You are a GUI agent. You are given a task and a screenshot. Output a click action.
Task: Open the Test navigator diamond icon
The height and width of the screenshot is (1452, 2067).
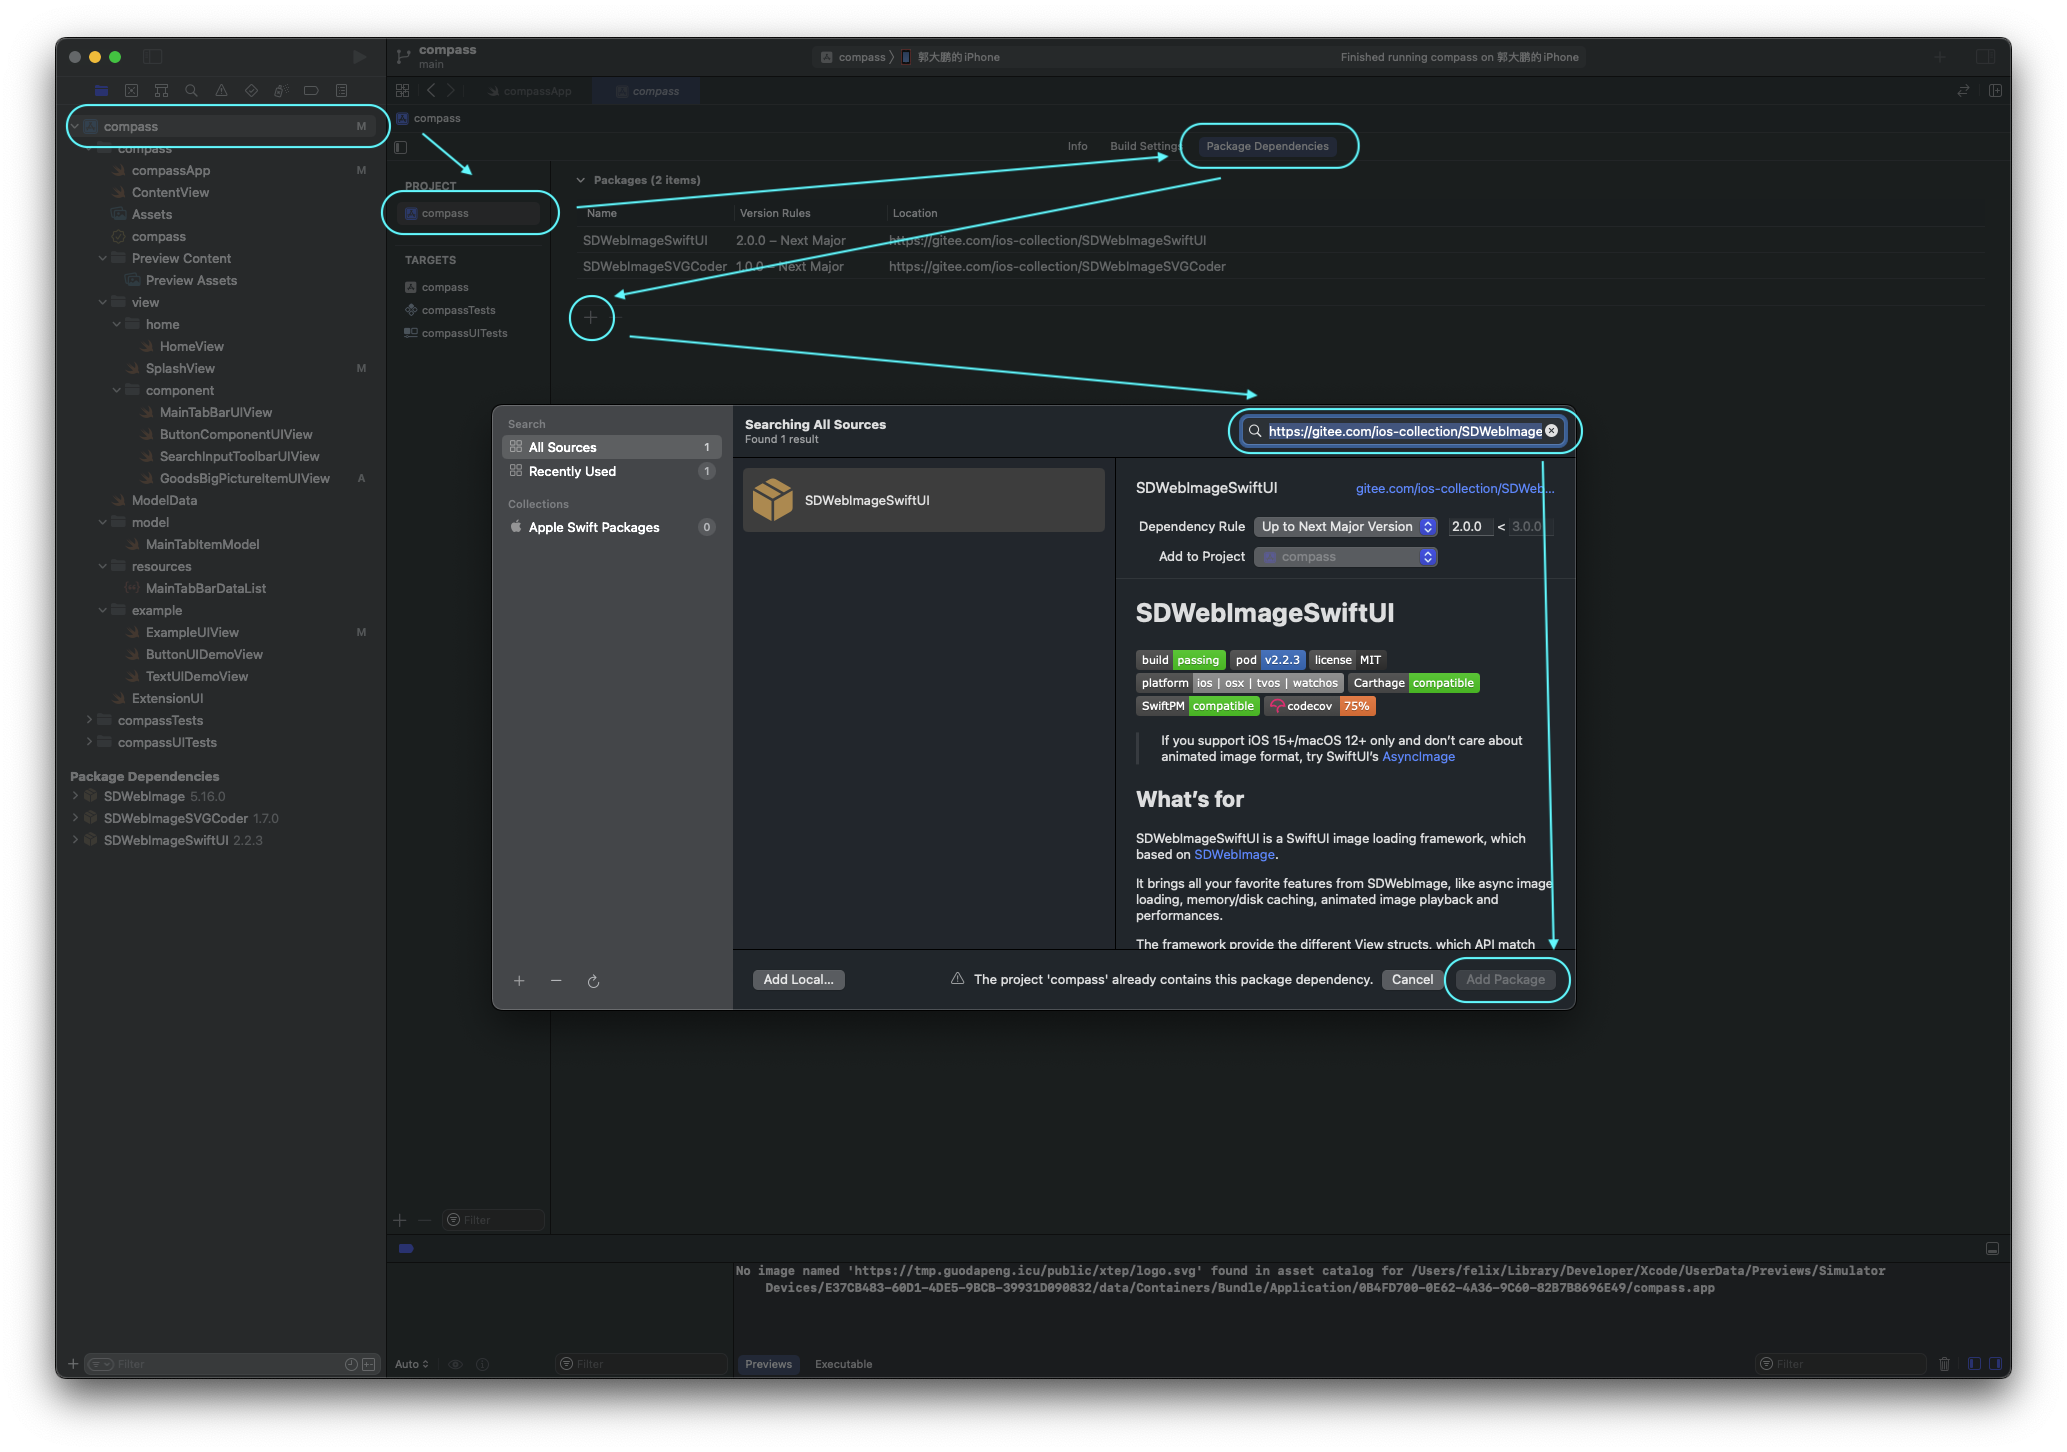(251, 91)
